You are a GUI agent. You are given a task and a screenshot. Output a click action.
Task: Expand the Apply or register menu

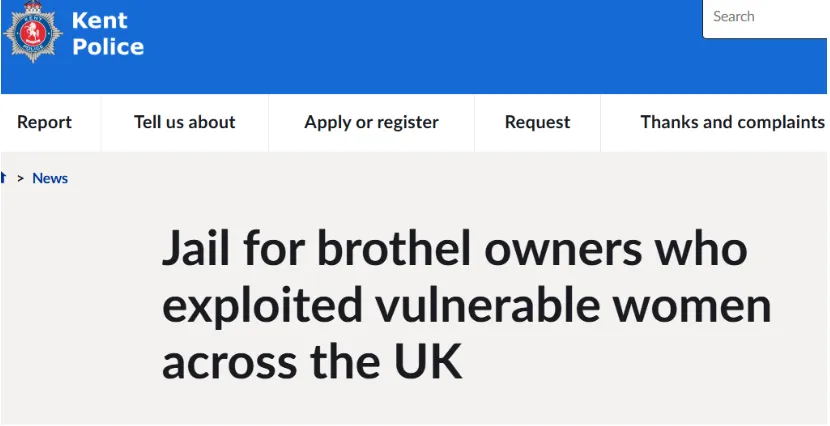point(371,122)
